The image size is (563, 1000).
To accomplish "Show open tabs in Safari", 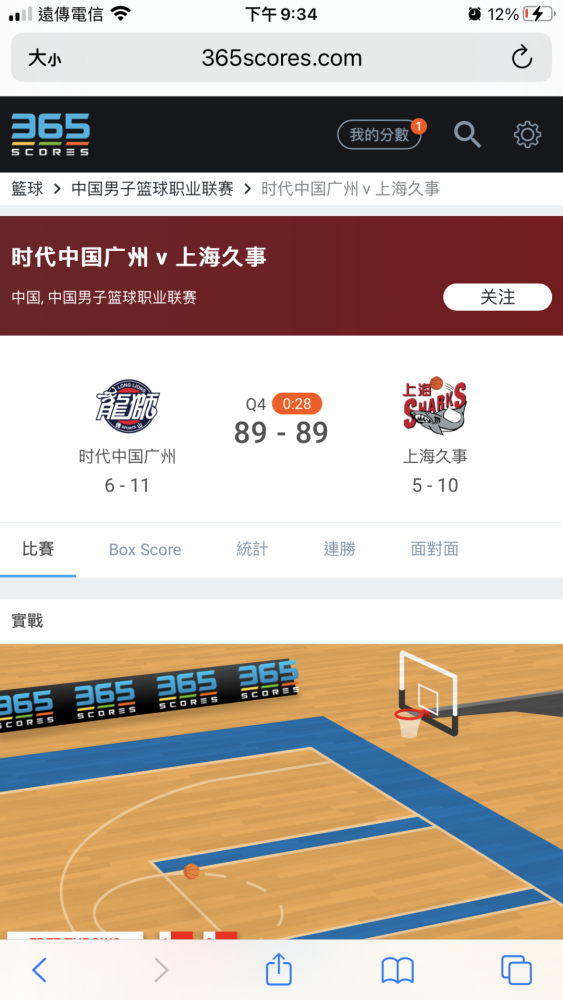I will coord(516,970).
